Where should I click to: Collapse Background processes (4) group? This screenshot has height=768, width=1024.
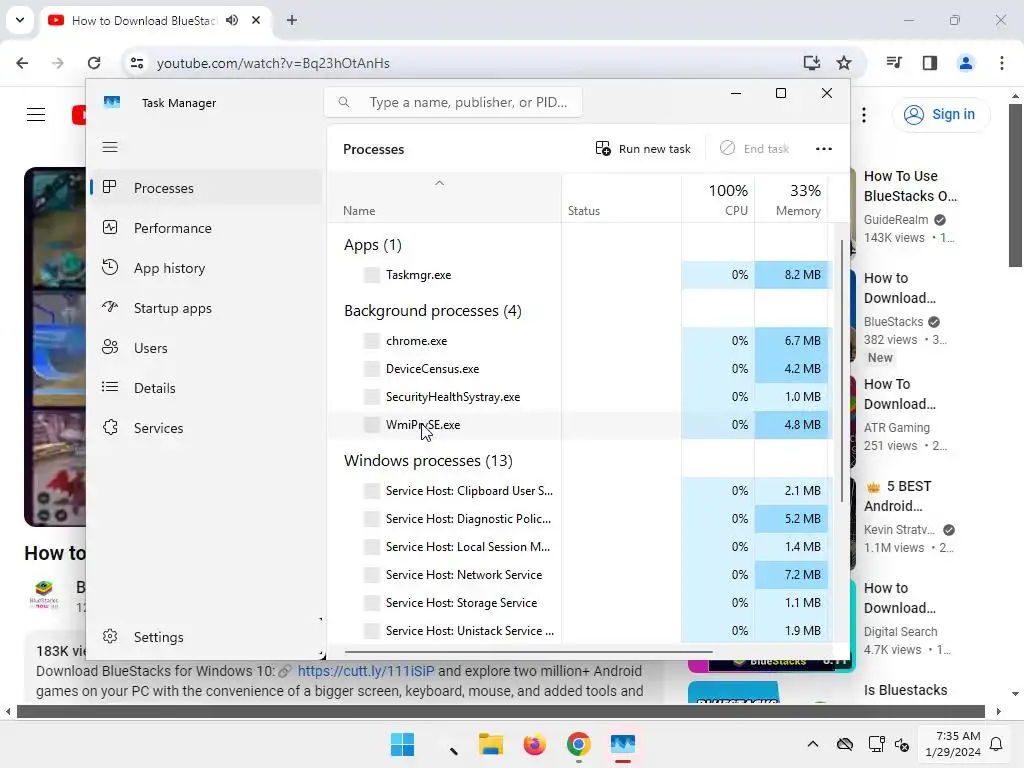[432, 311]
